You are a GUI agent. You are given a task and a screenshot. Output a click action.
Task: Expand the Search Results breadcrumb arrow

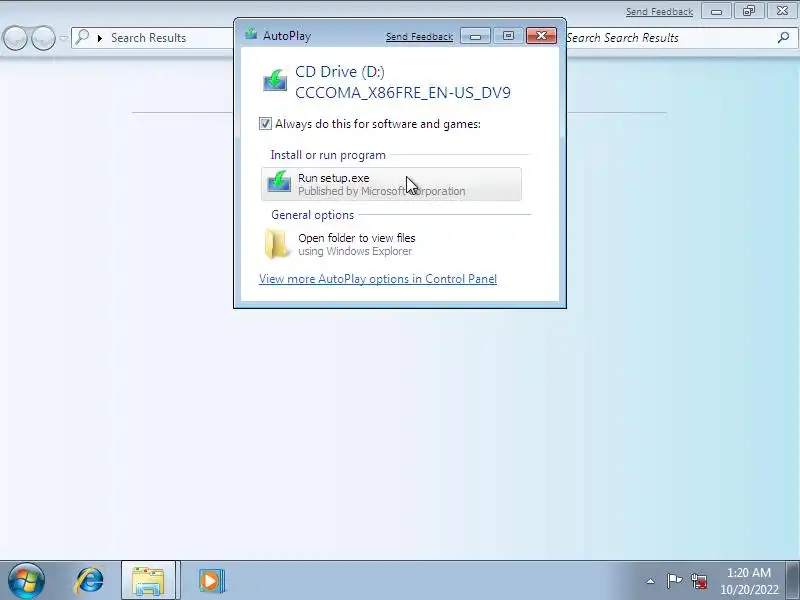click(x=99, y=38)
